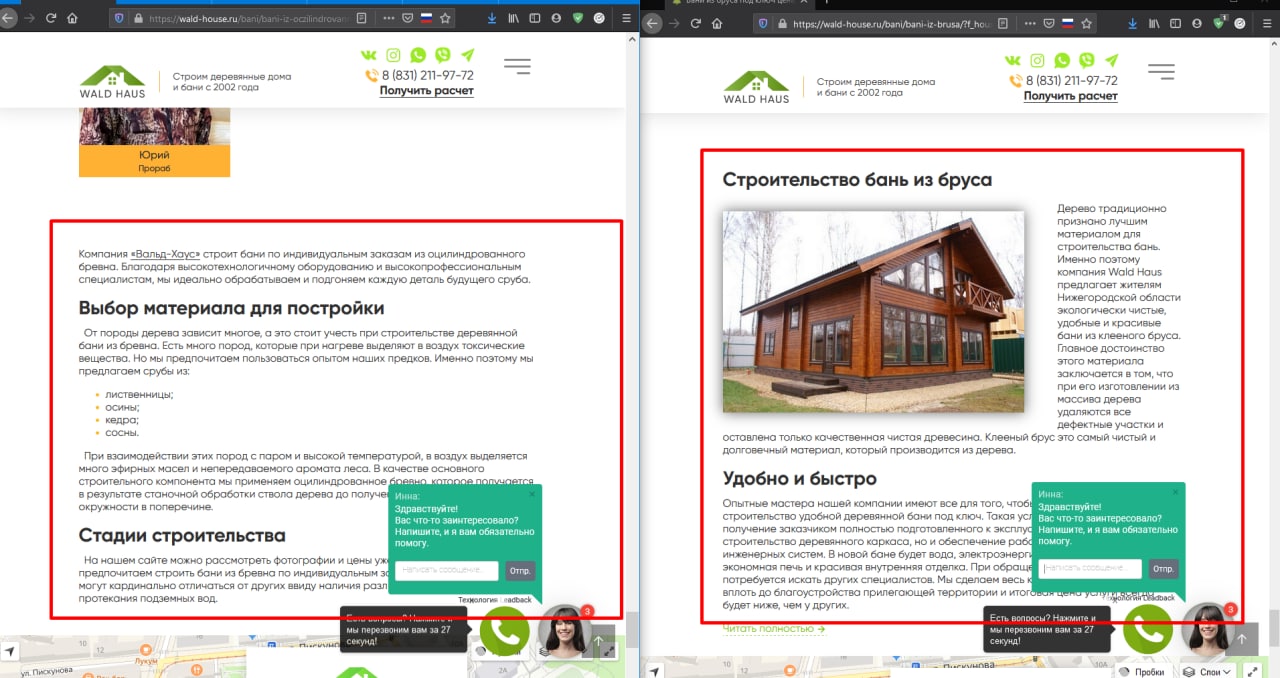The width and height of the screenshot is (1280, 678).
Task: Click the consultant avatar on the left page
Action: (x=565, y=631)
